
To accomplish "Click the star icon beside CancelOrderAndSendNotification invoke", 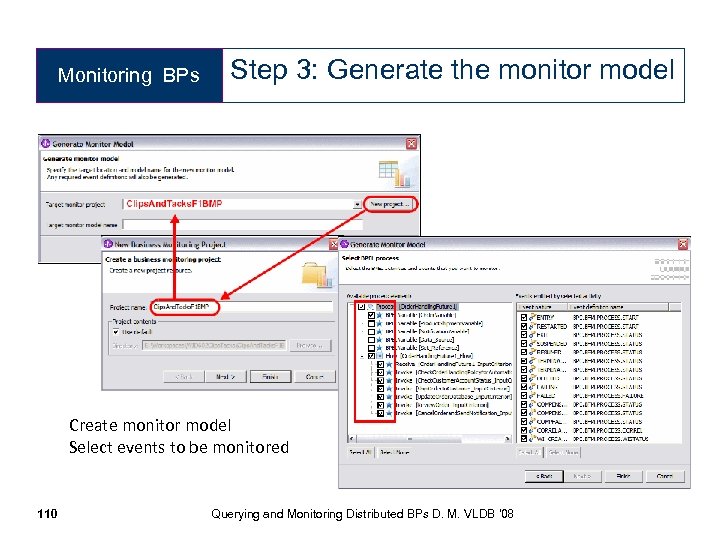I will (x=389, y=413).
